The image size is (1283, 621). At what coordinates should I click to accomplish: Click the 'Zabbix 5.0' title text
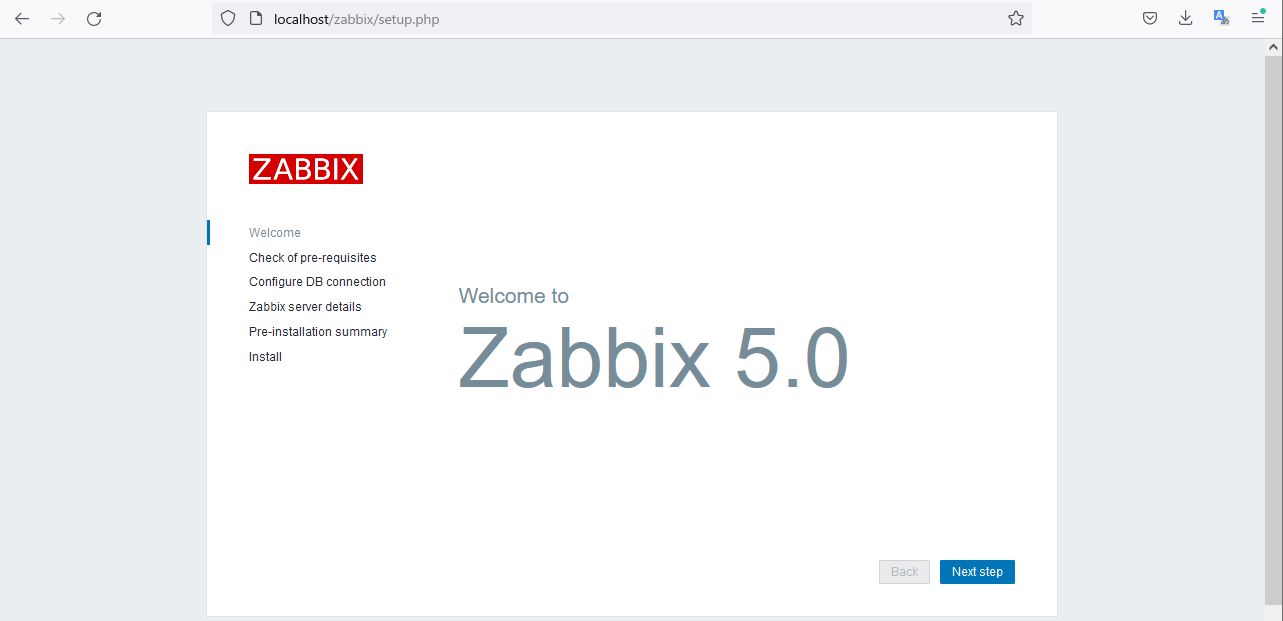pyautogui.click(x=653, y=358)
